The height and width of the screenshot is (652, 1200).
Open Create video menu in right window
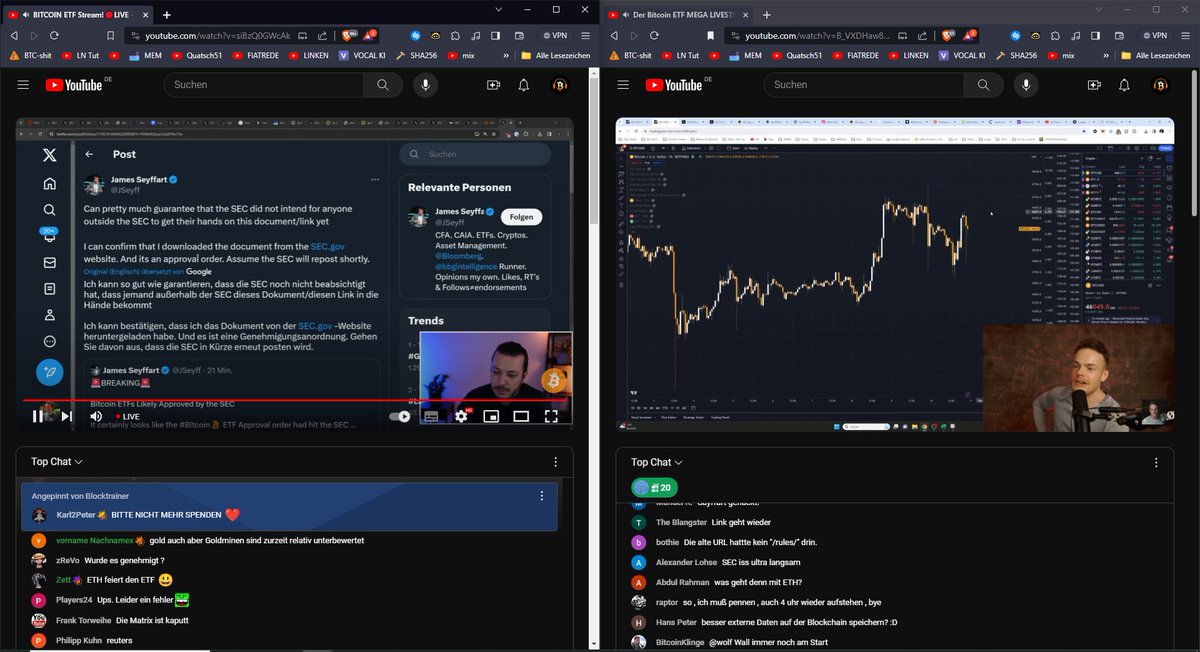pos(1093,85)
